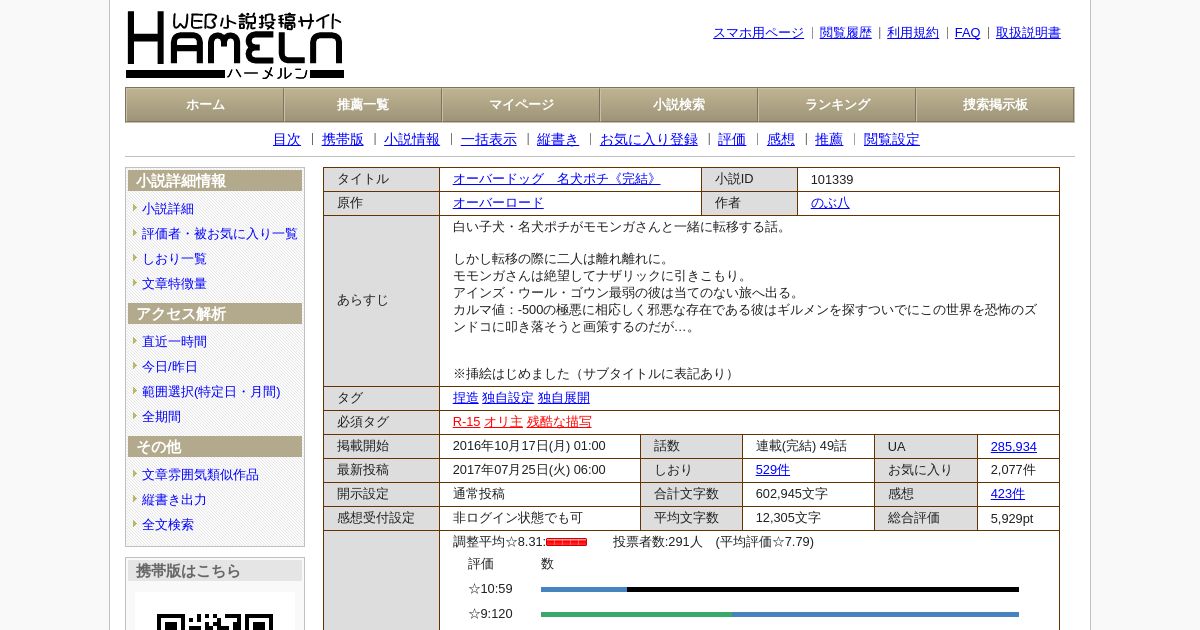
Task: Open 縦書き出力 in the sidebar
Action: 174,500
